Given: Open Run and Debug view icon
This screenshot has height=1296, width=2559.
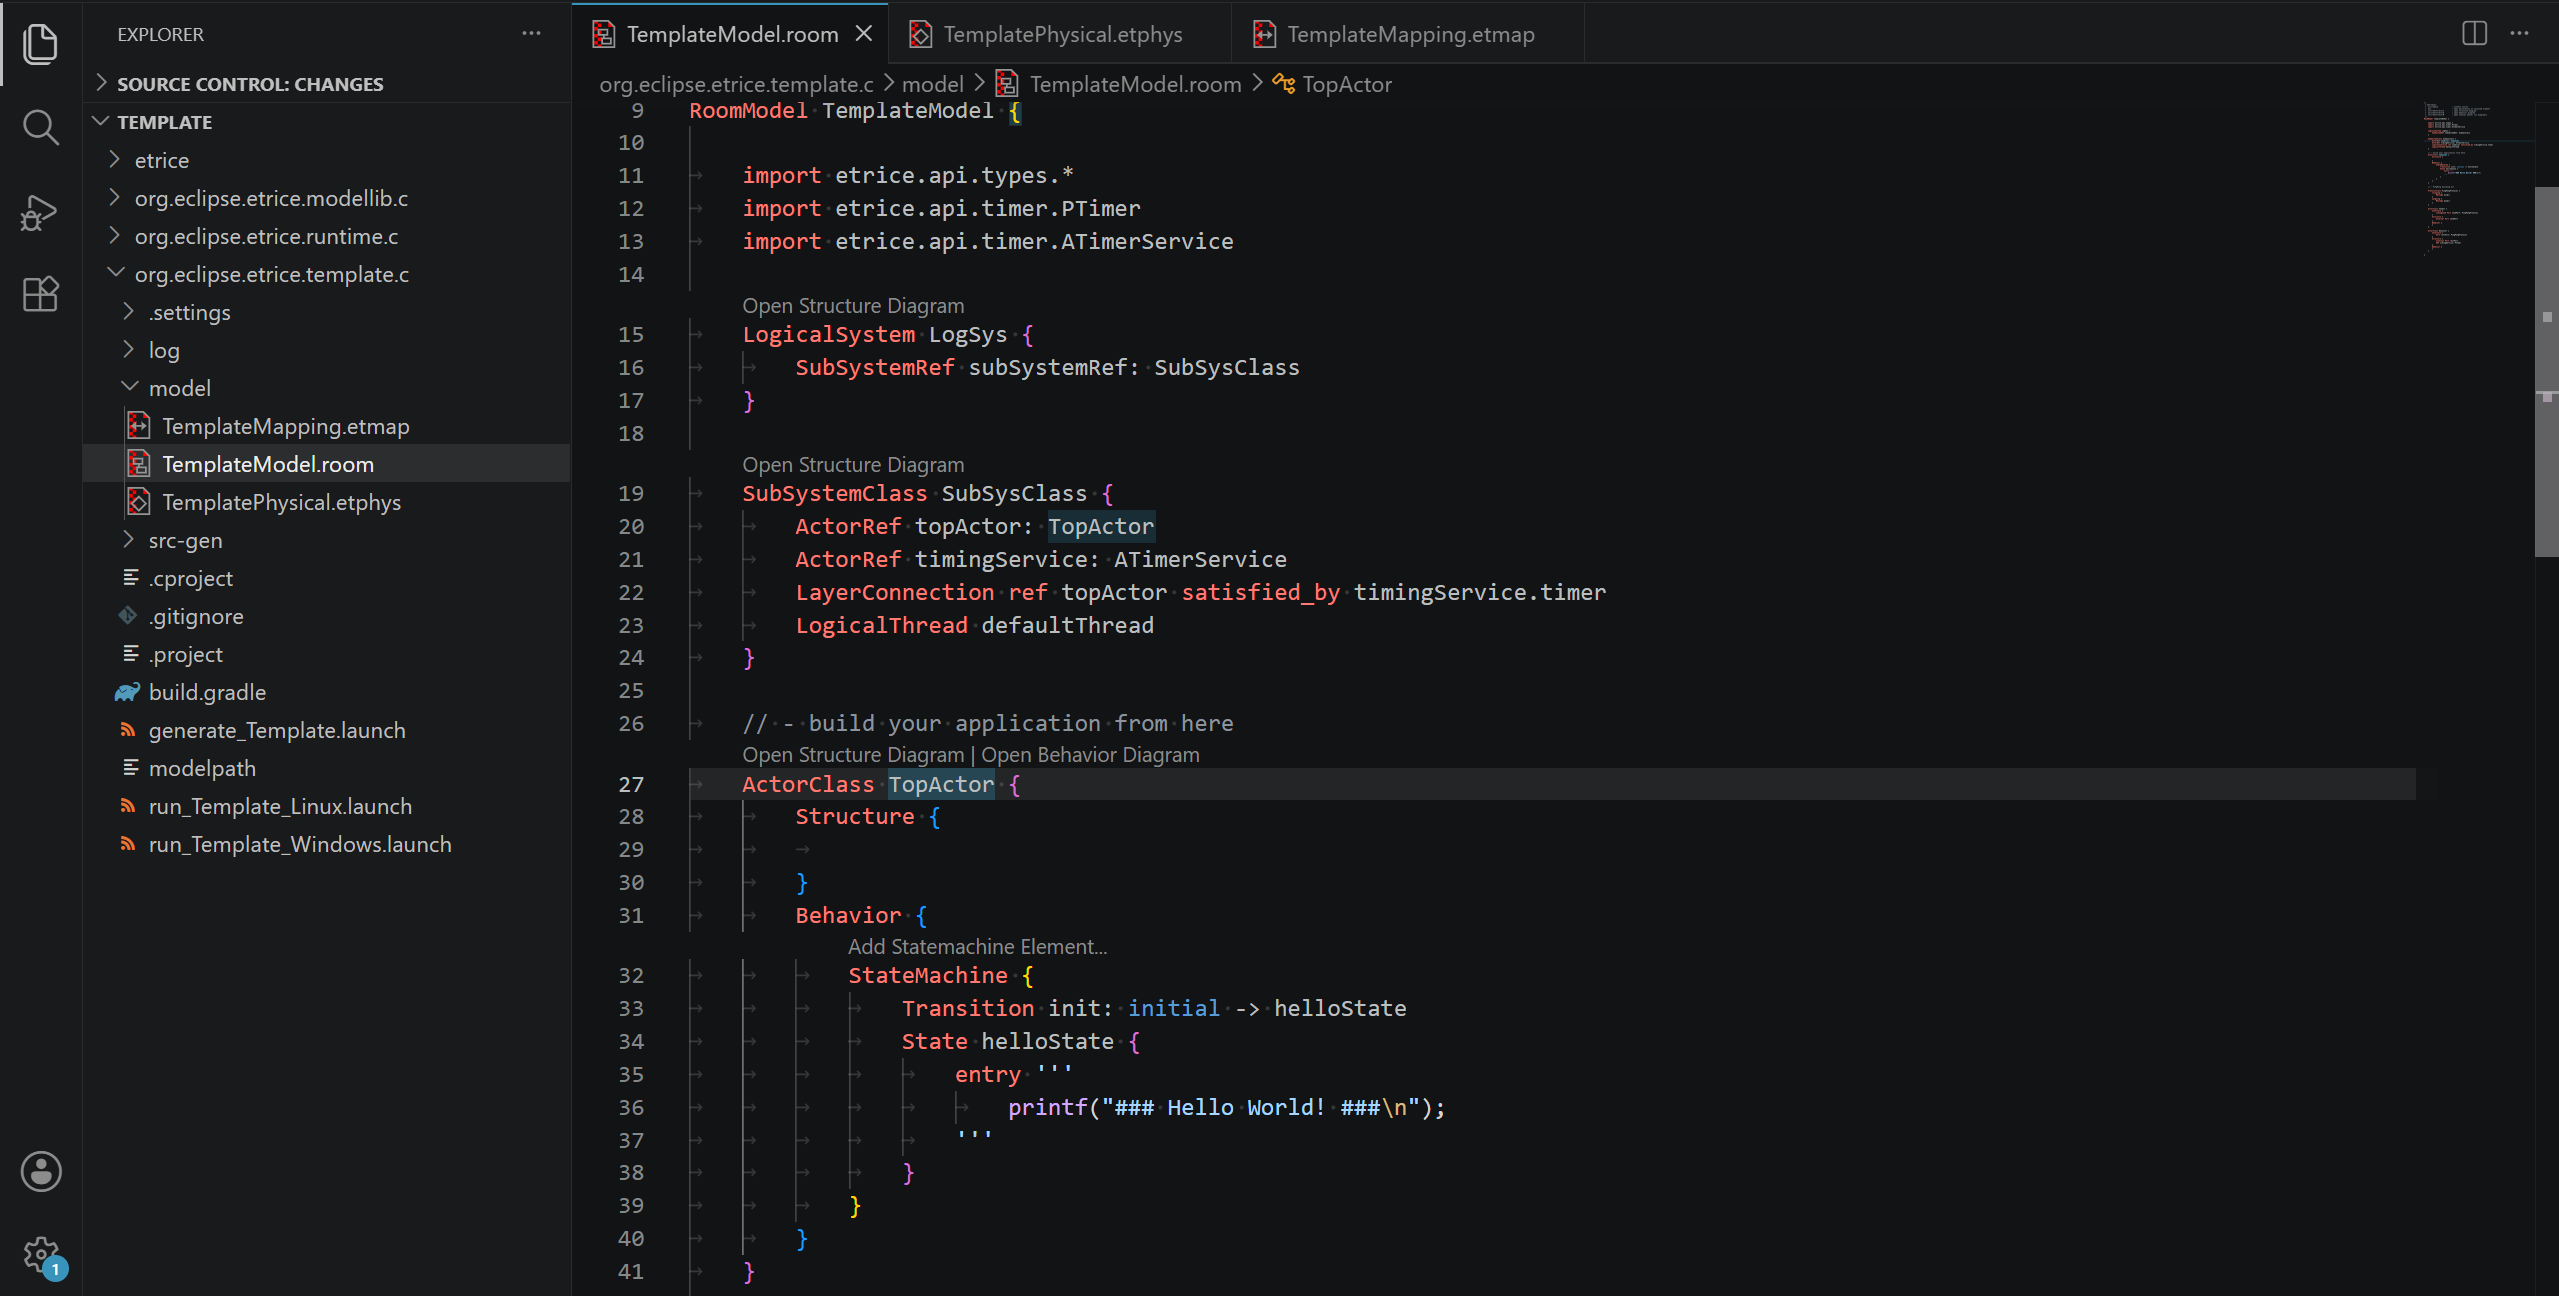Looking at the screenshot, I should (x=40, y=211).
